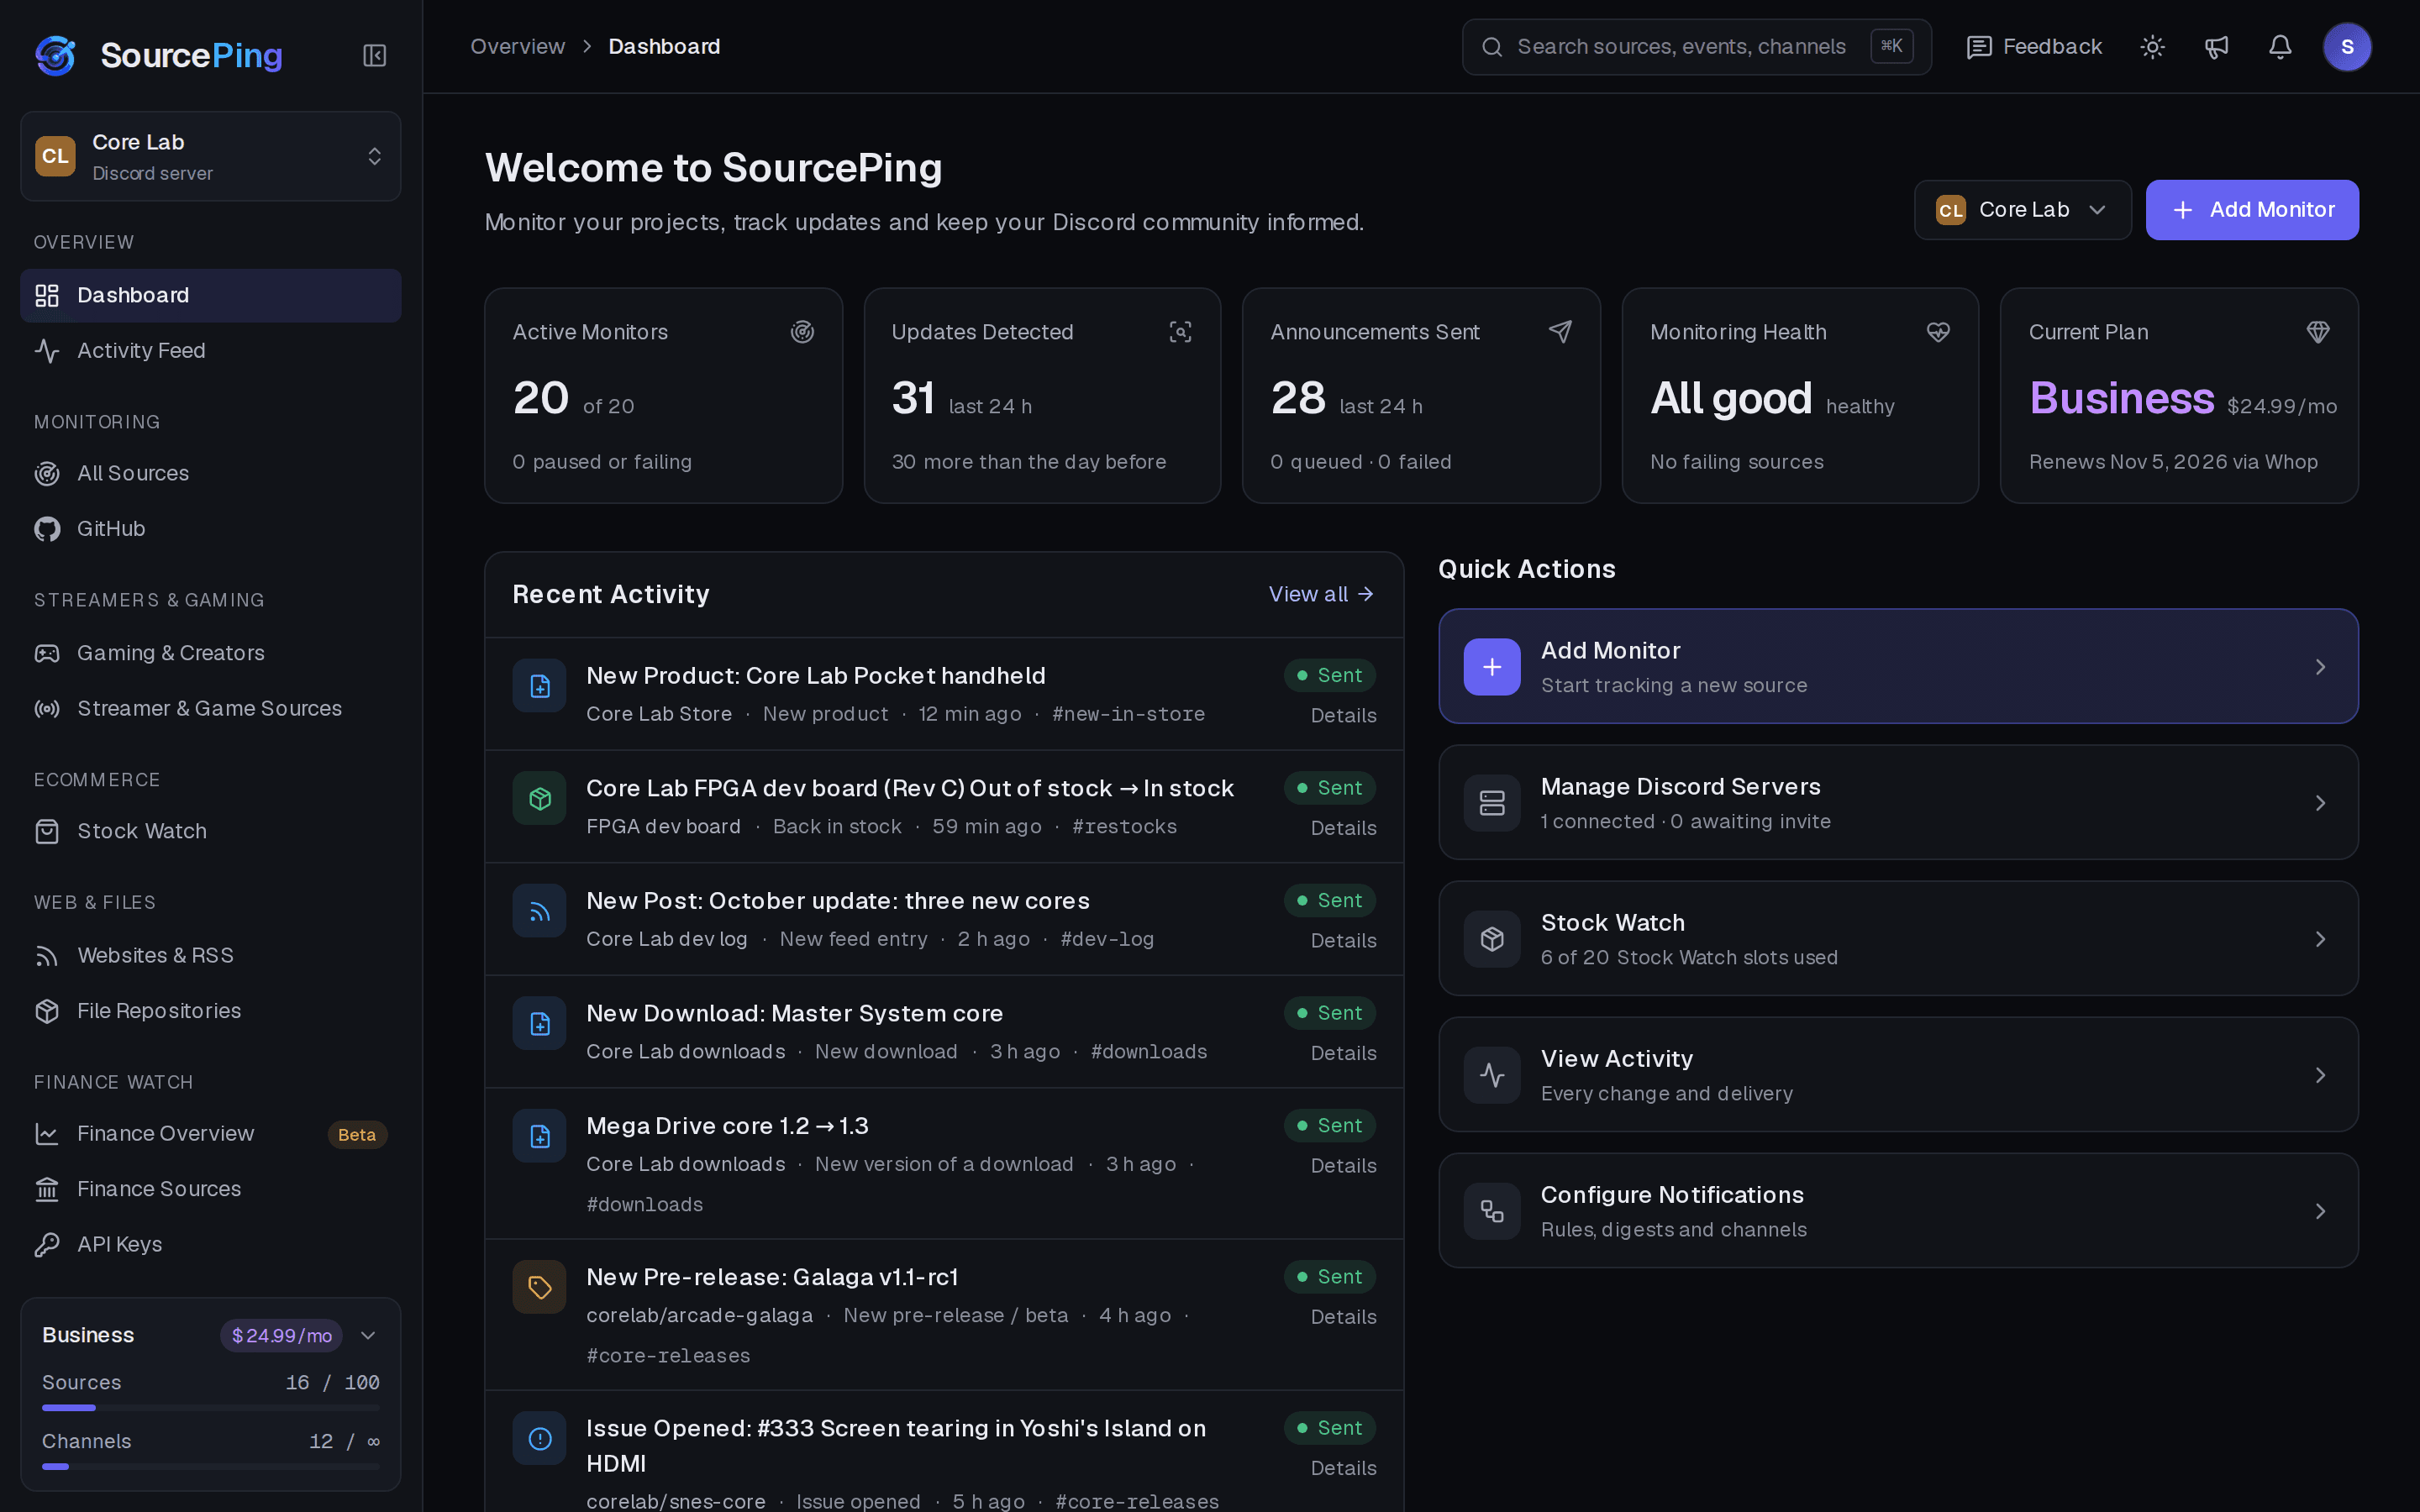2420x1512 pixels.
Task: Toggle light/dark theme sun icon
Action: click(x=2152, y=47)
